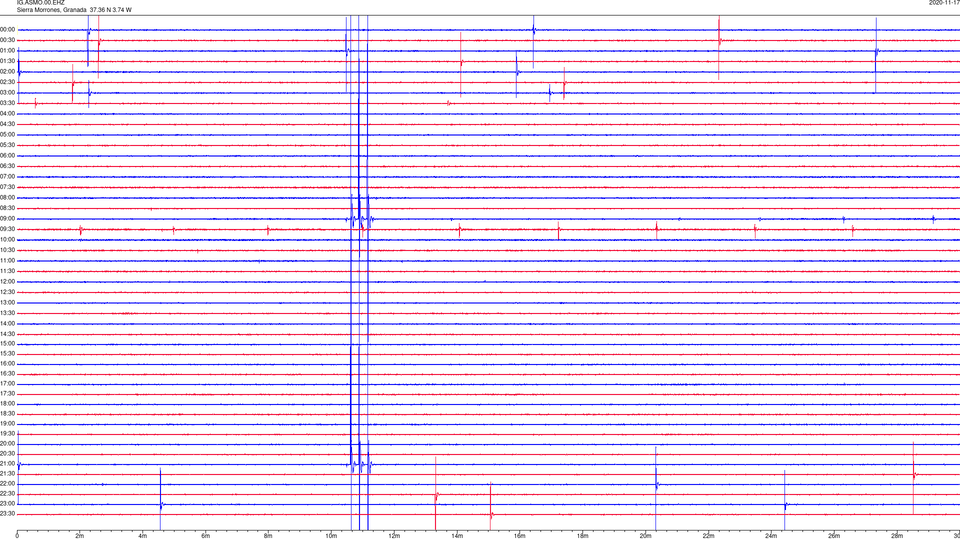Select the 2m axis tick label

click(x=80, y=536)
